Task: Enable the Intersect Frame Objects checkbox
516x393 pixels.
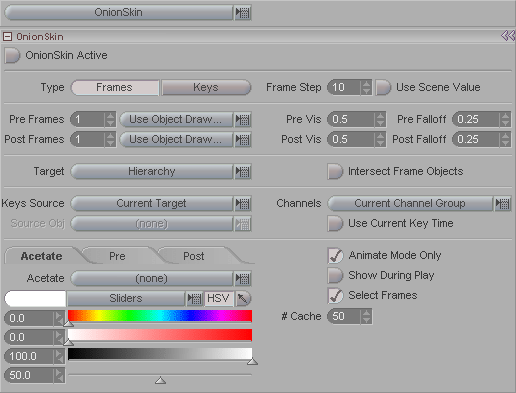Action: coord(335,171)
